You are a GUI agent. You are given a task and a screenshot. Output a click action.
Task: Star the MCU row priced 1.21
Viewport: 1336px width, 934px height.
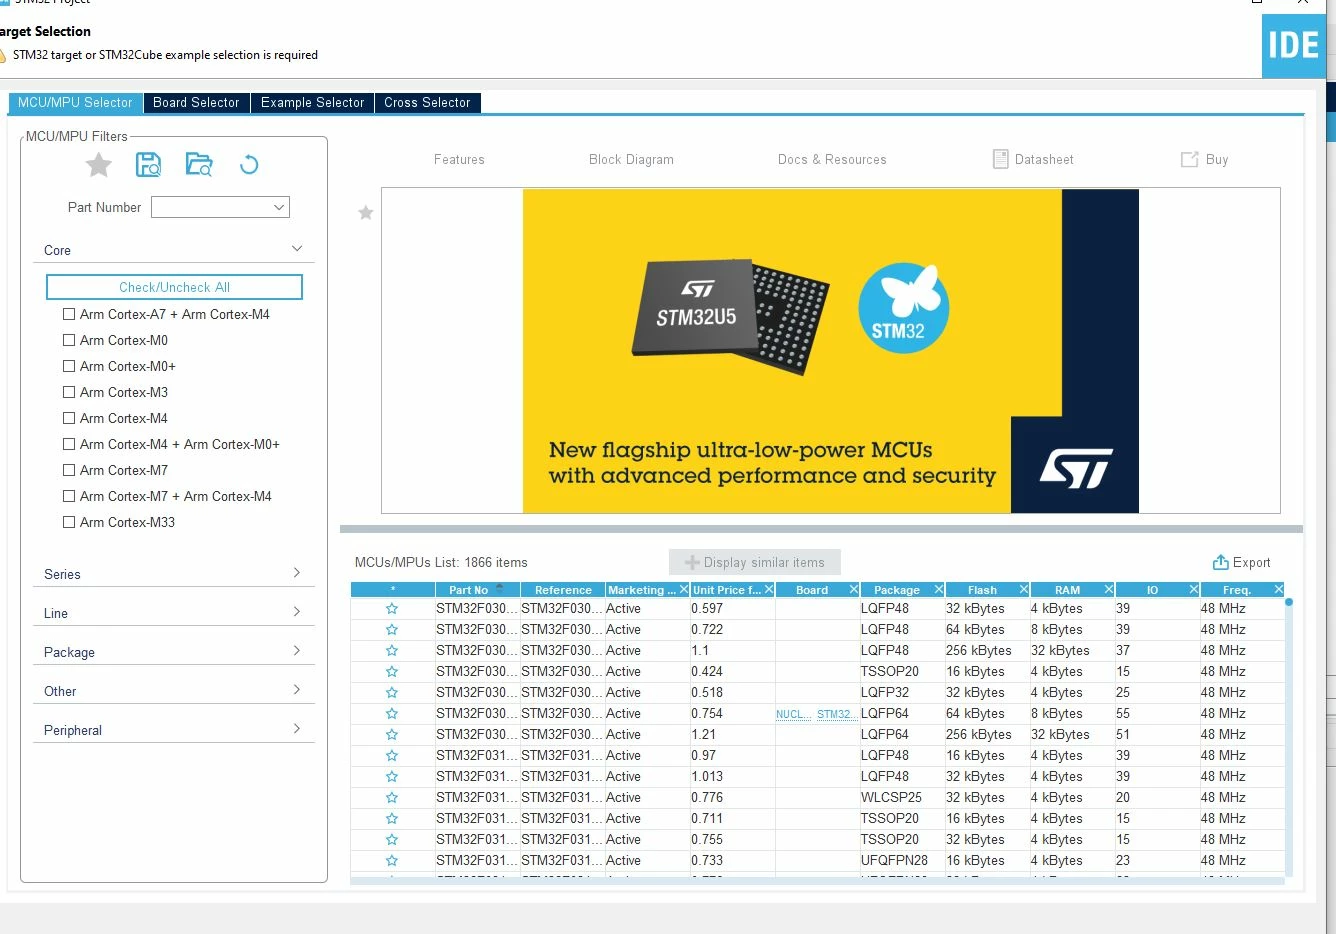point(392,734)
